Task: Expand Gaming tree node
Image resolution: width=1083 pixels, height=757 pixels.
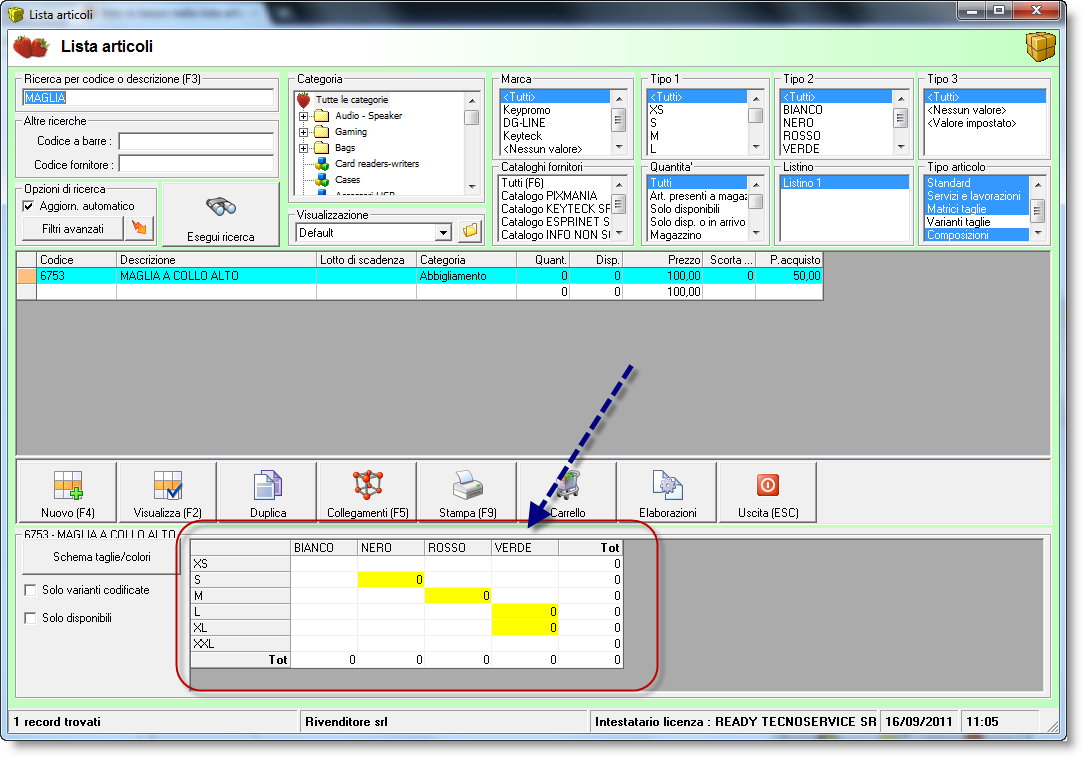Action: 303,132
